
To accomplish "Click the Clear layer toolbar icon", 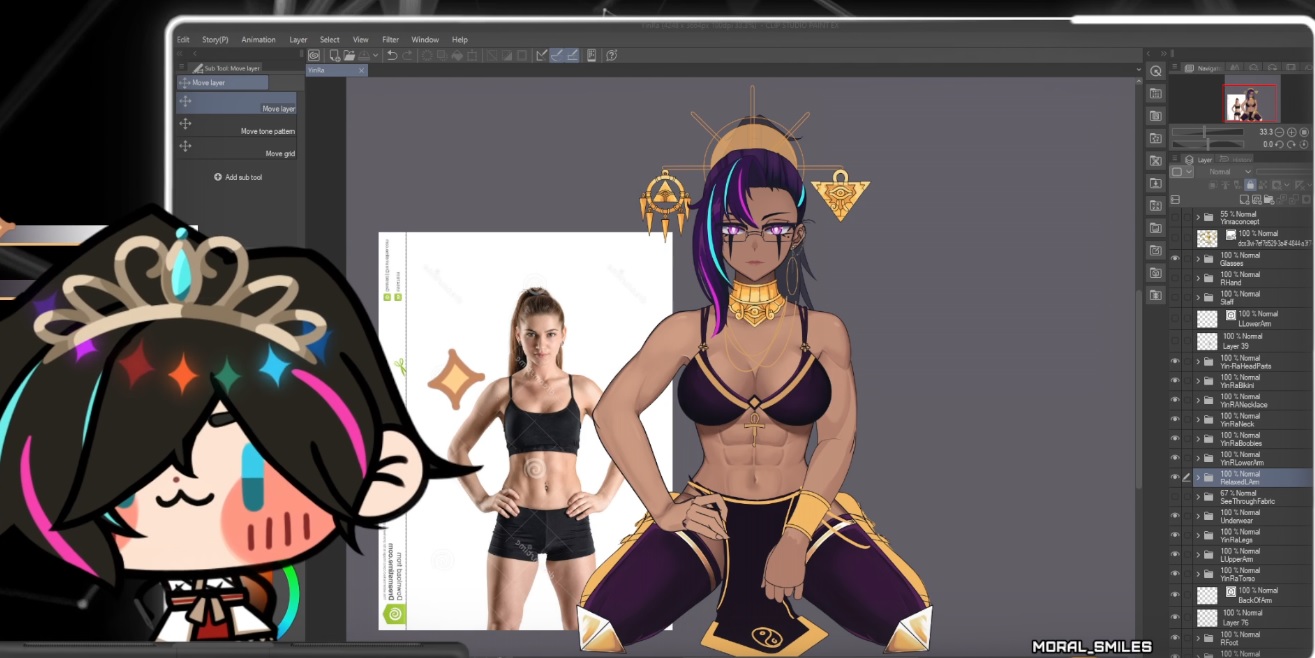I will pyautogui.click(x=427, y=55).
